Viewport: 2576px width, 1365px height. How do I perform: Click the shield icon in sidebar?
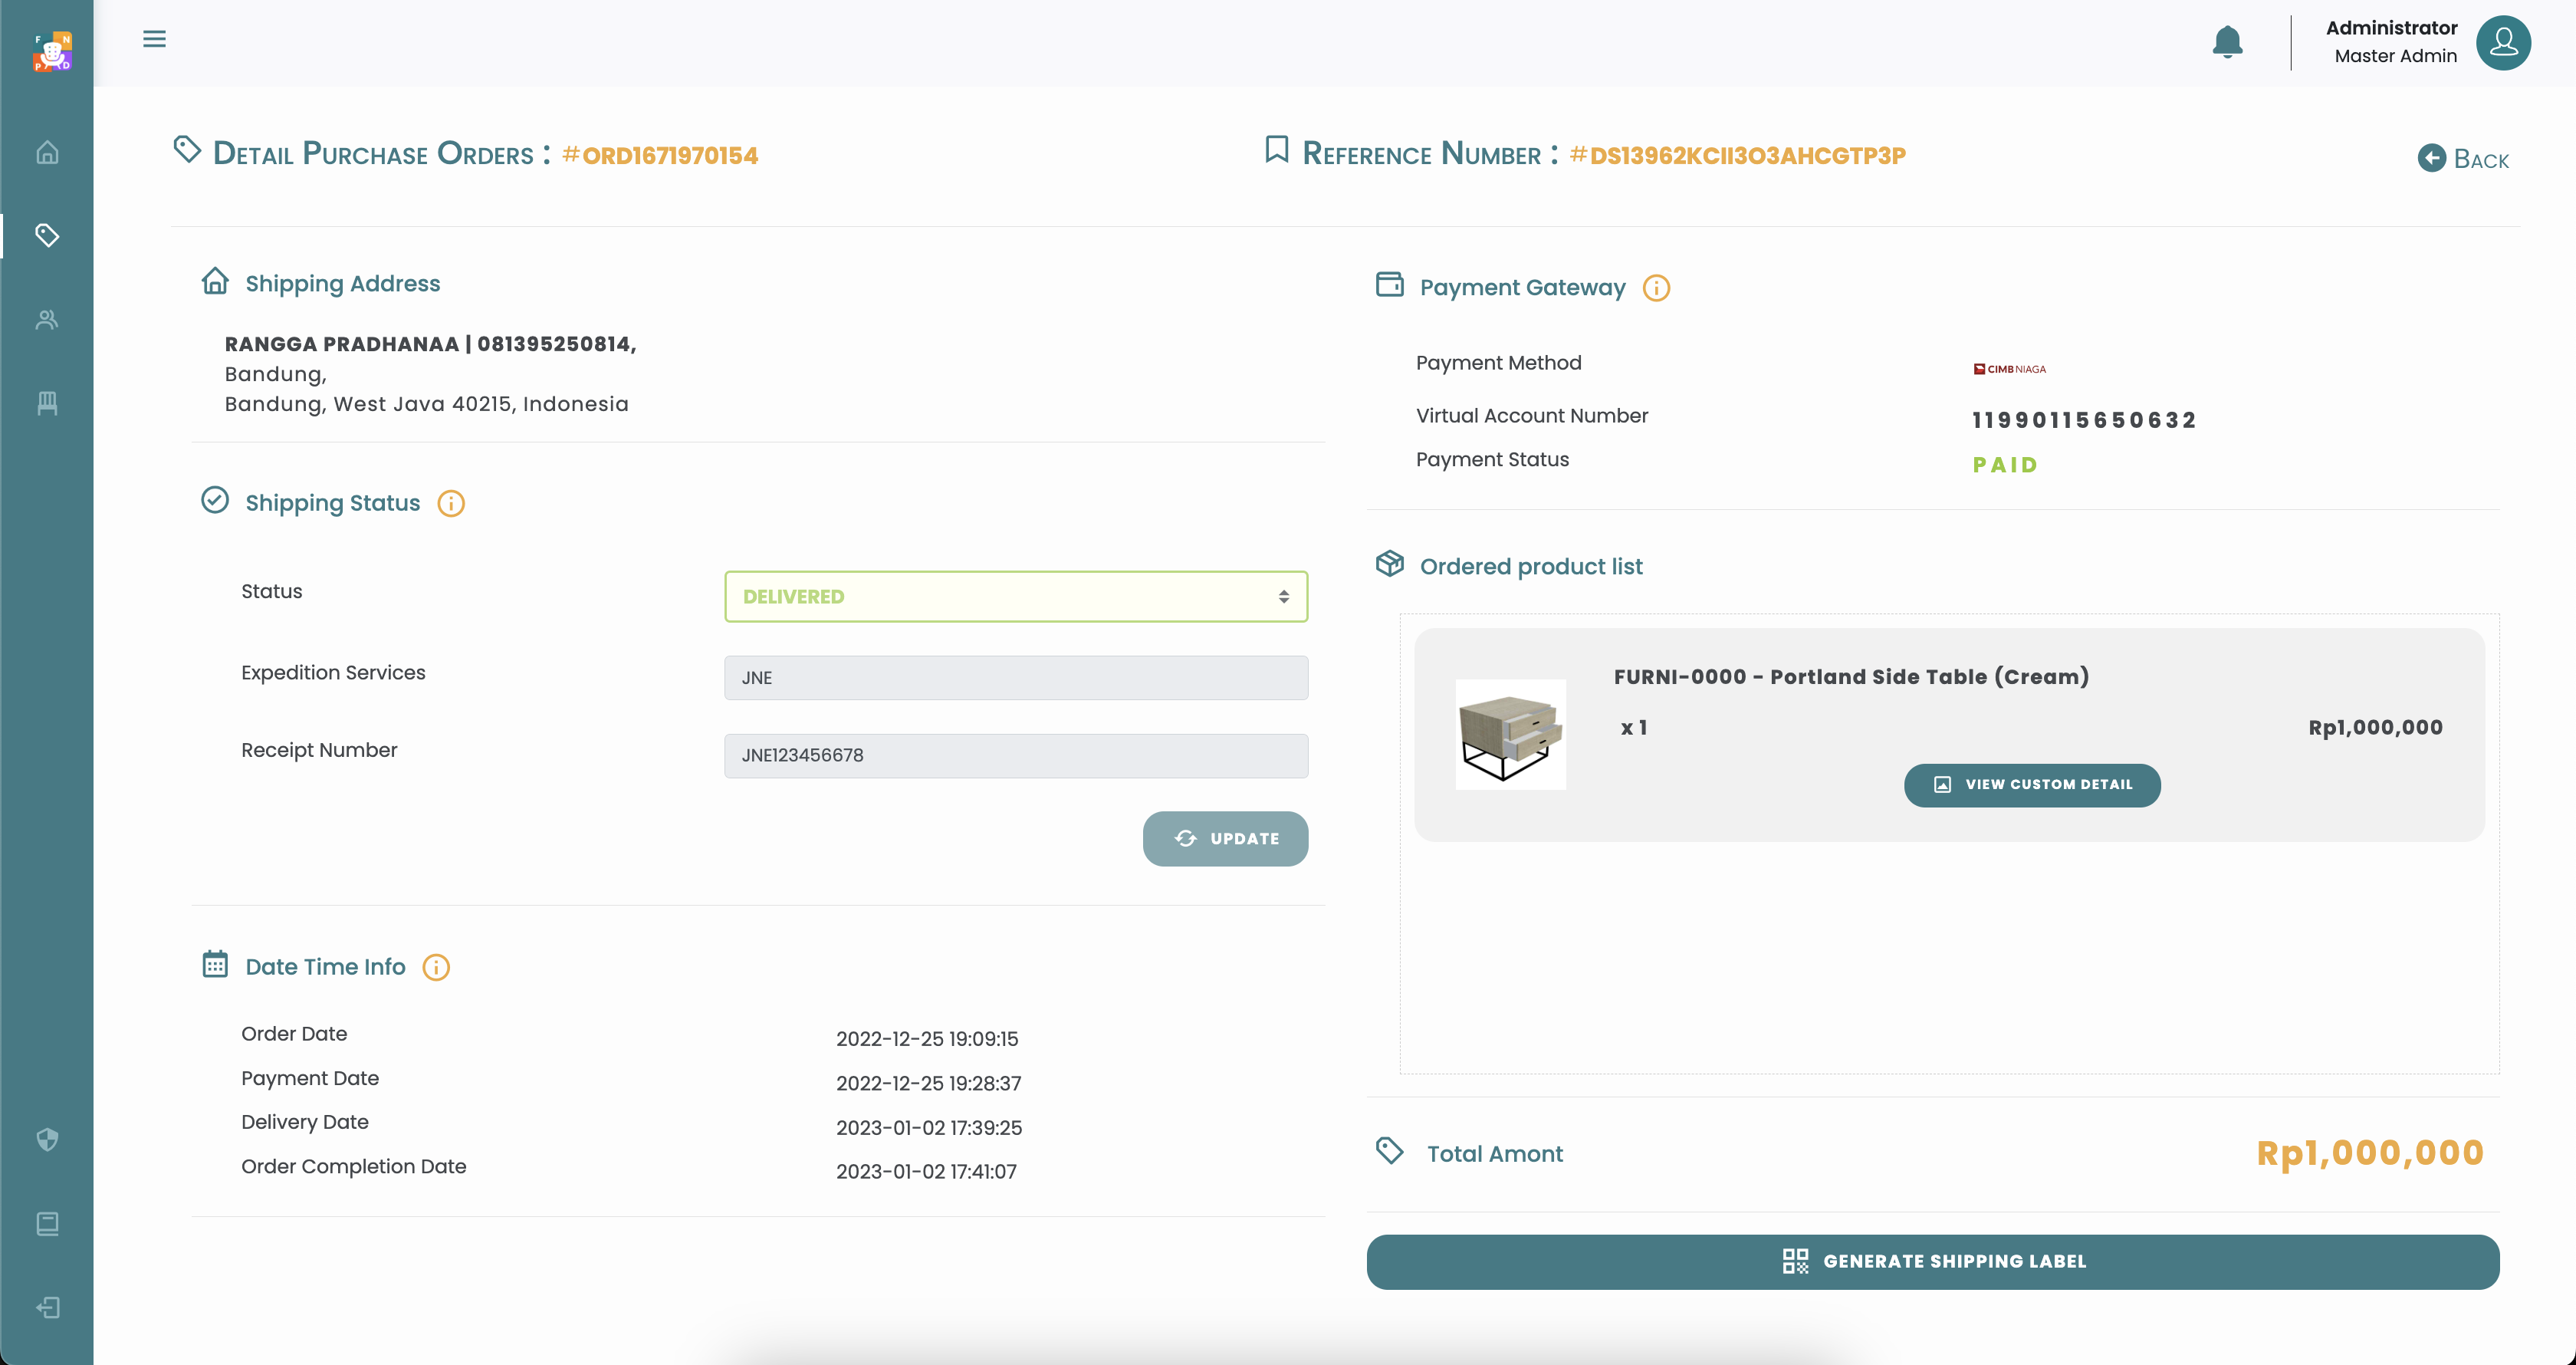point(47,1139)
